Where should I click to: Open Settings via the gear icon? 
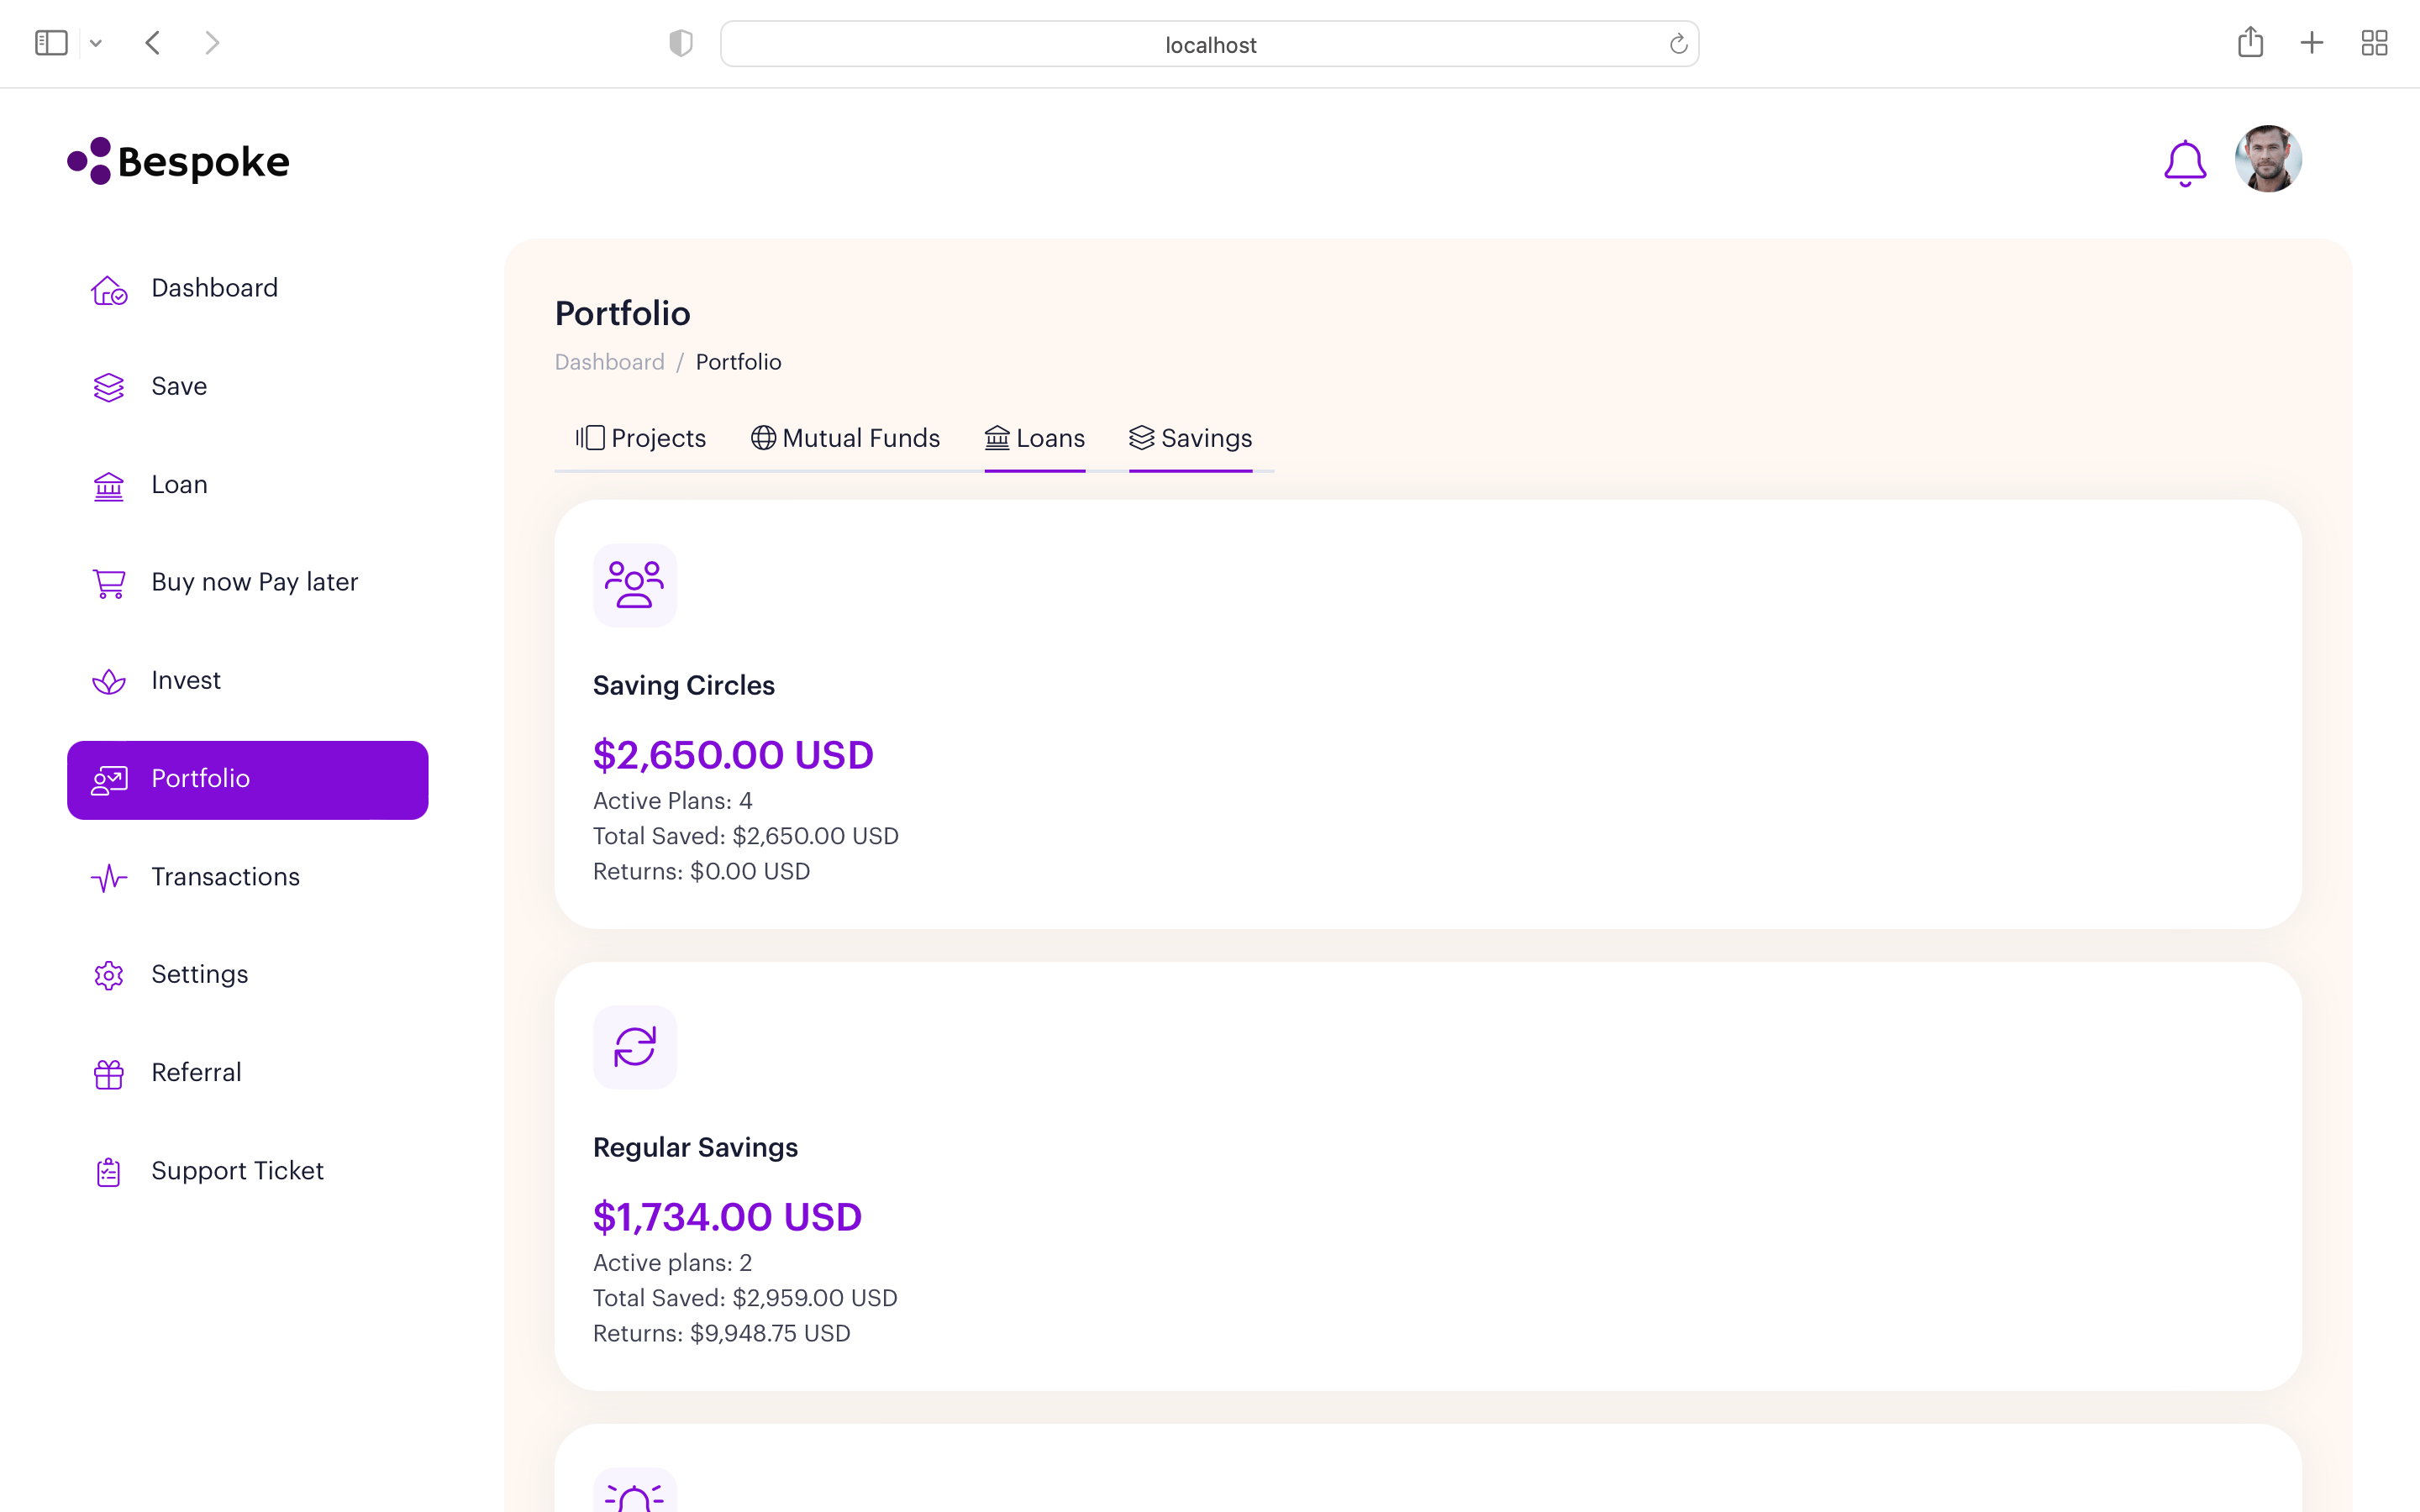tap(108, 975)
